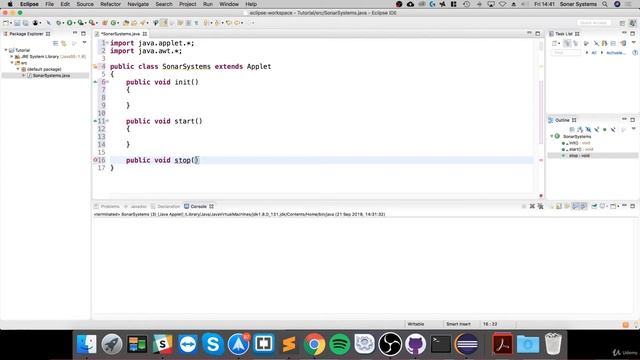Click the All working set link in Task List
The width and height of the screenshot is (640, 360).
tap(594, 53)
